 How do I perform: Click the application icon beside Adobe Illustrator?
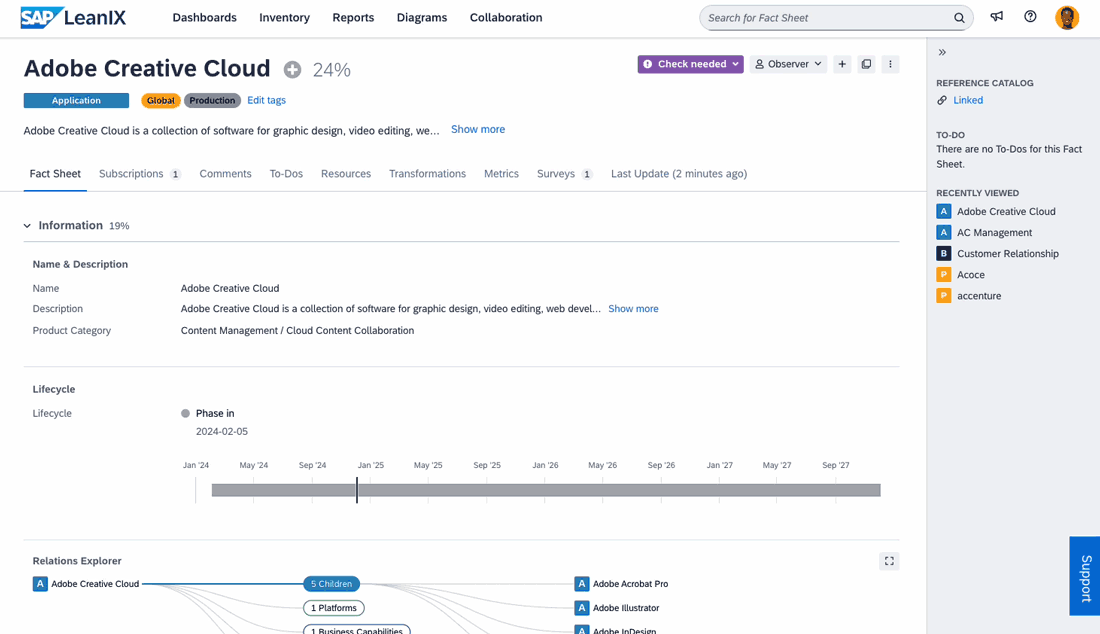click(582, 608)
